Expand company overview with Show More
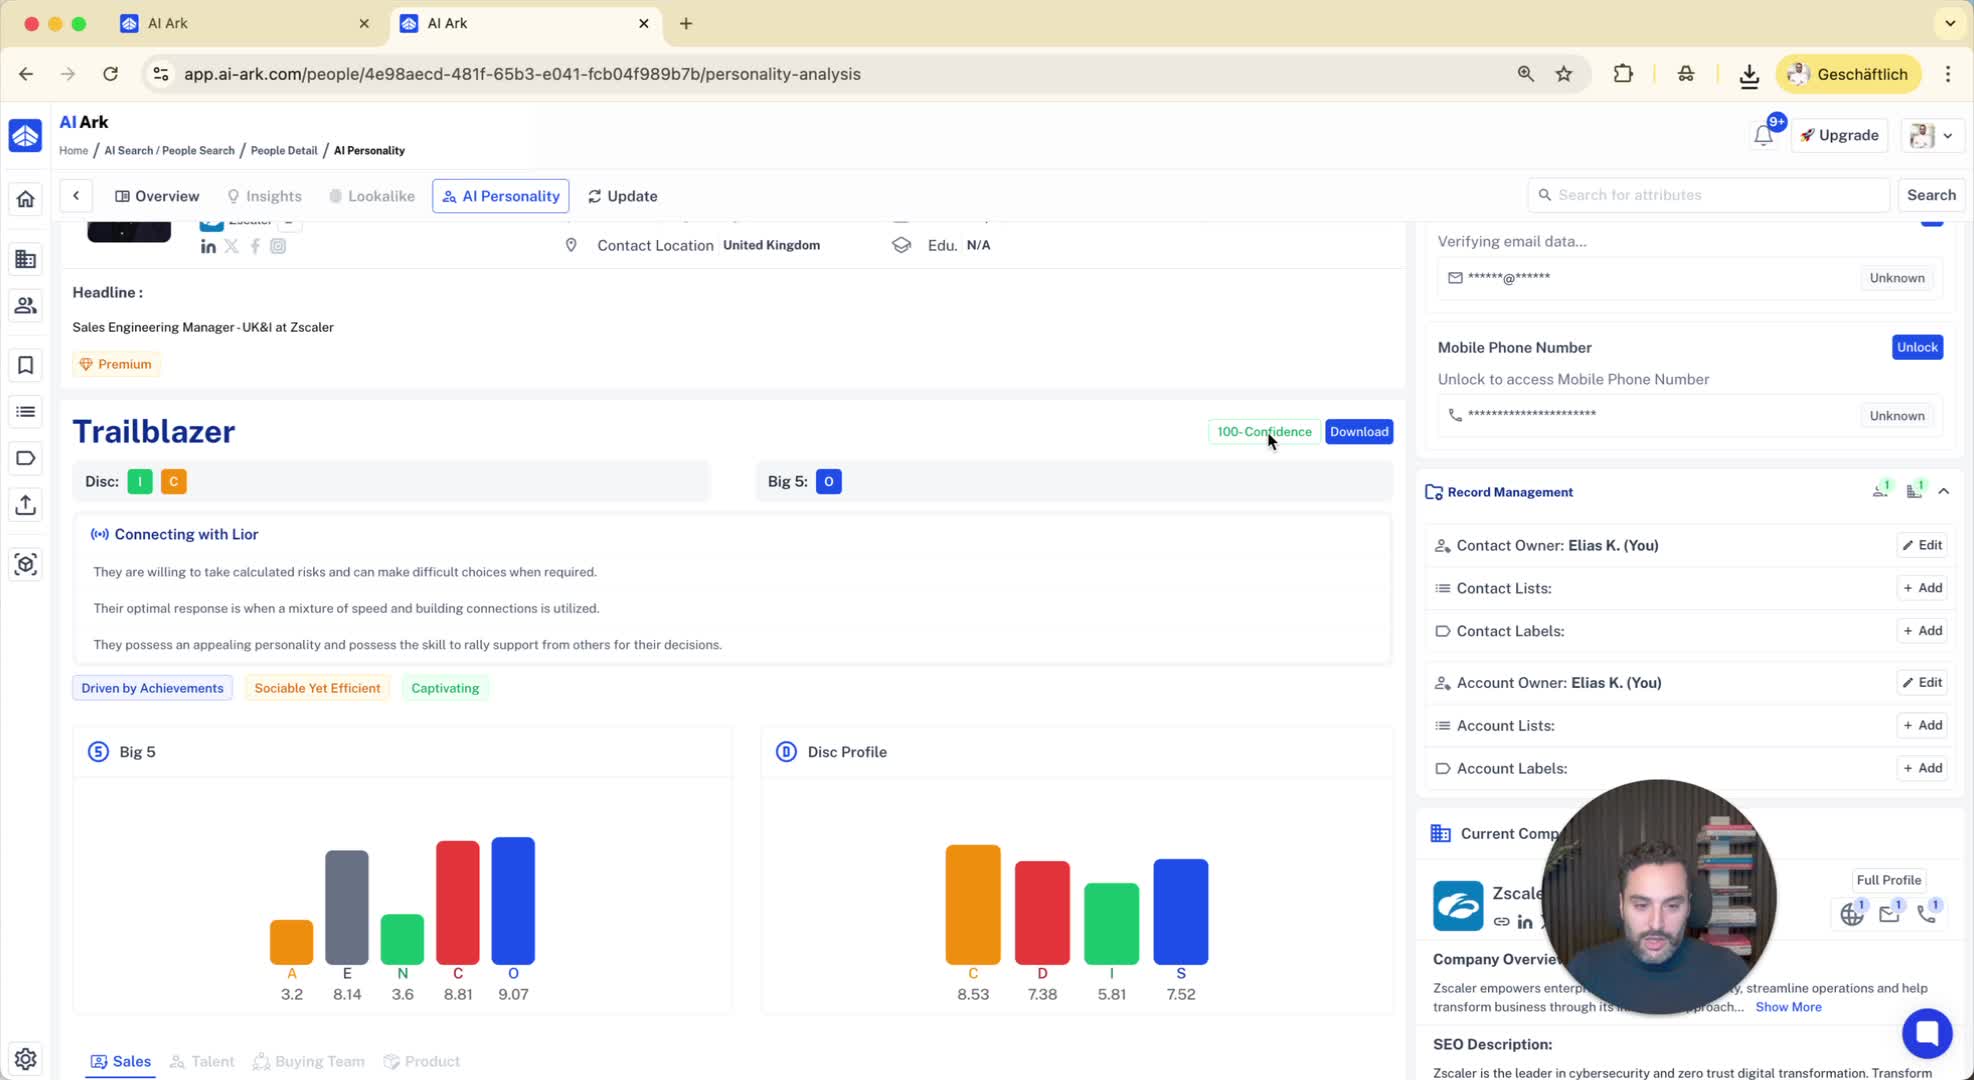1974x1080 pixels. pos(1787,1007)
